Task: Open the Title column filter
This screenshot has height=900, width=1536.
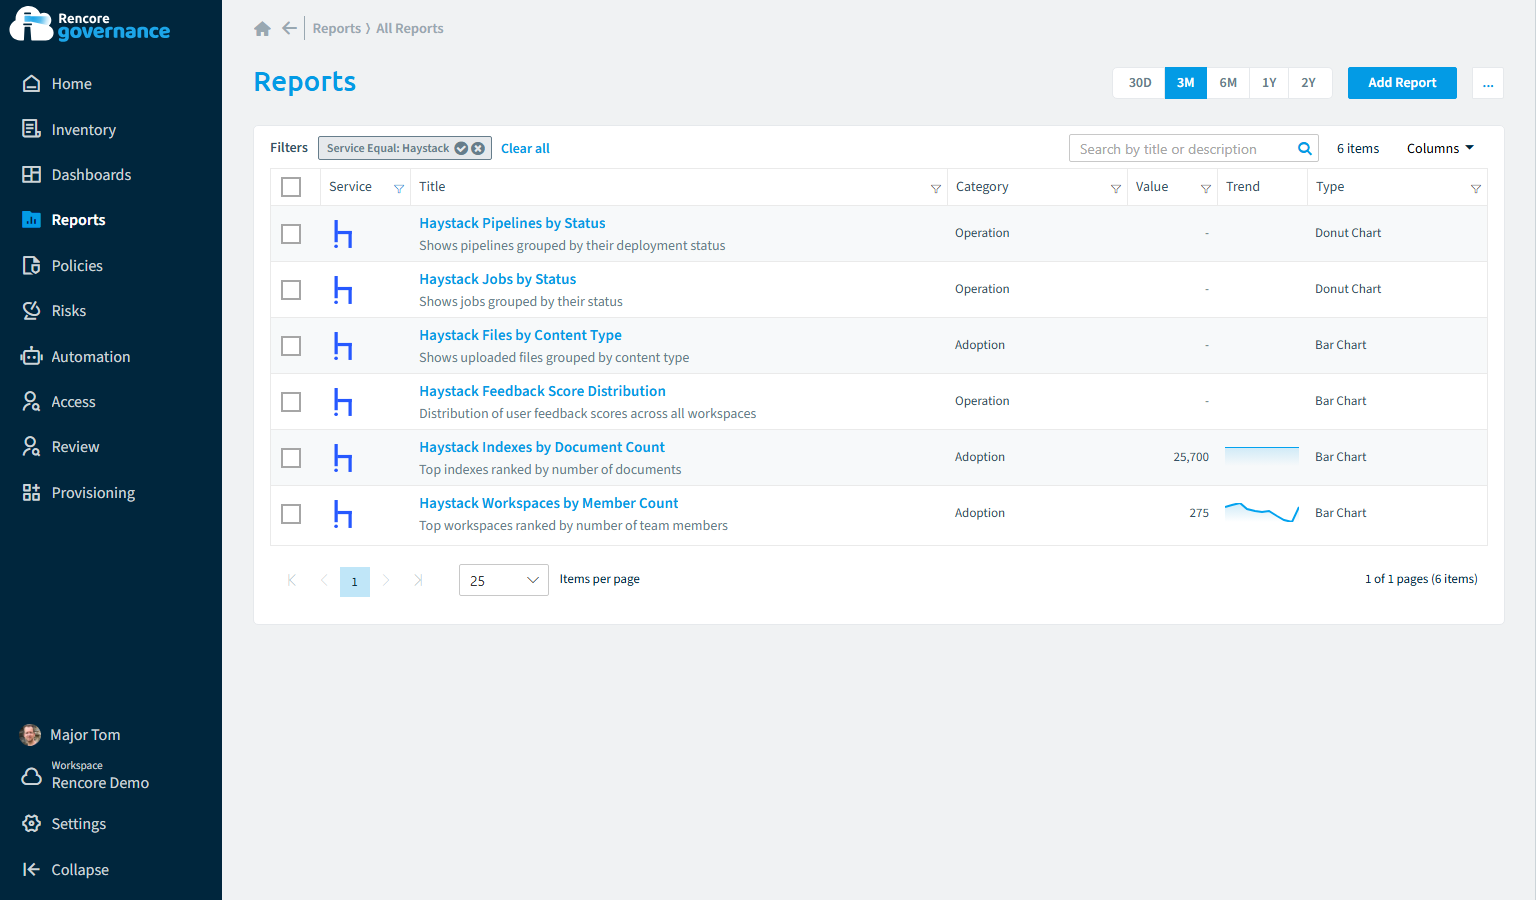Action: pyautogui.click(x=936, y=188)
